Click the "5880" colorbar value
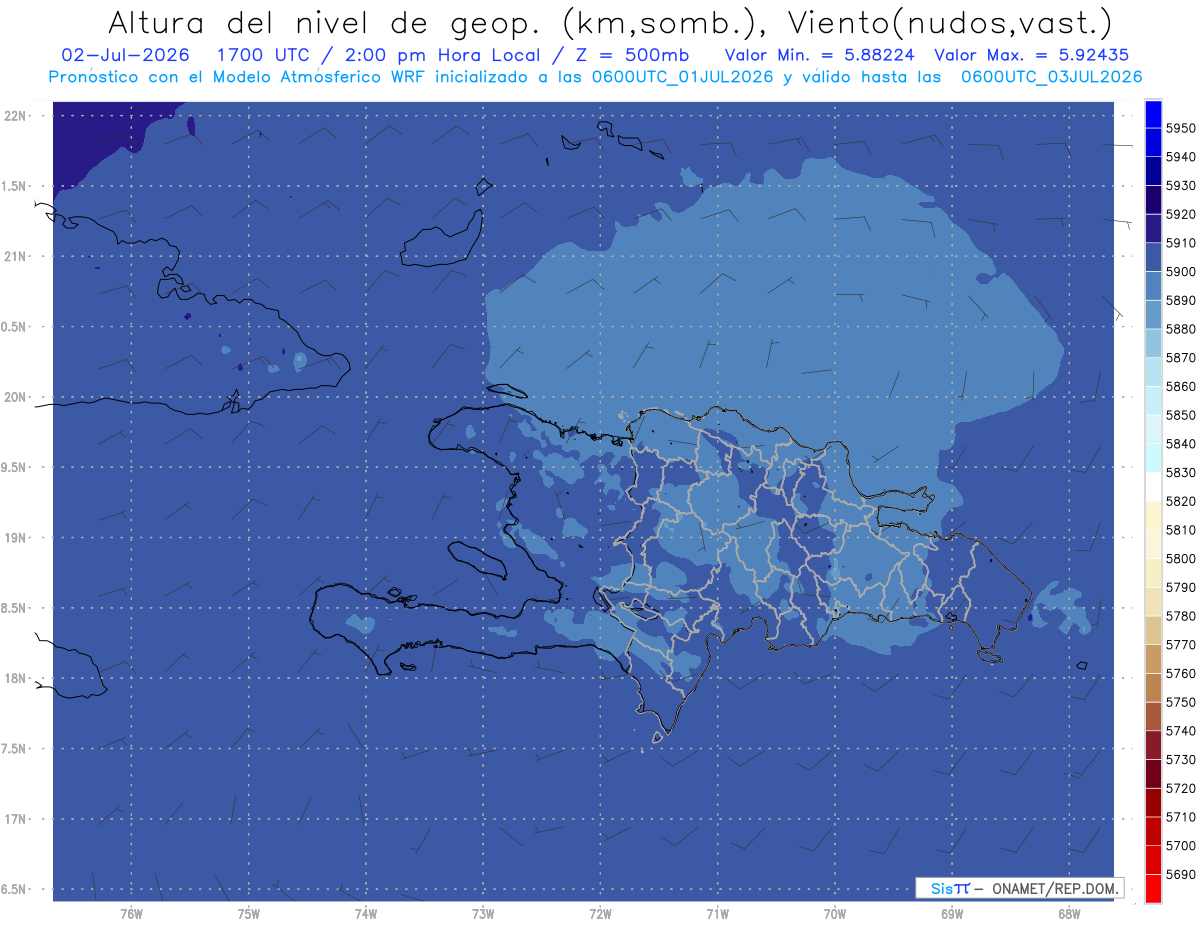 click(x=1181, y=329)
